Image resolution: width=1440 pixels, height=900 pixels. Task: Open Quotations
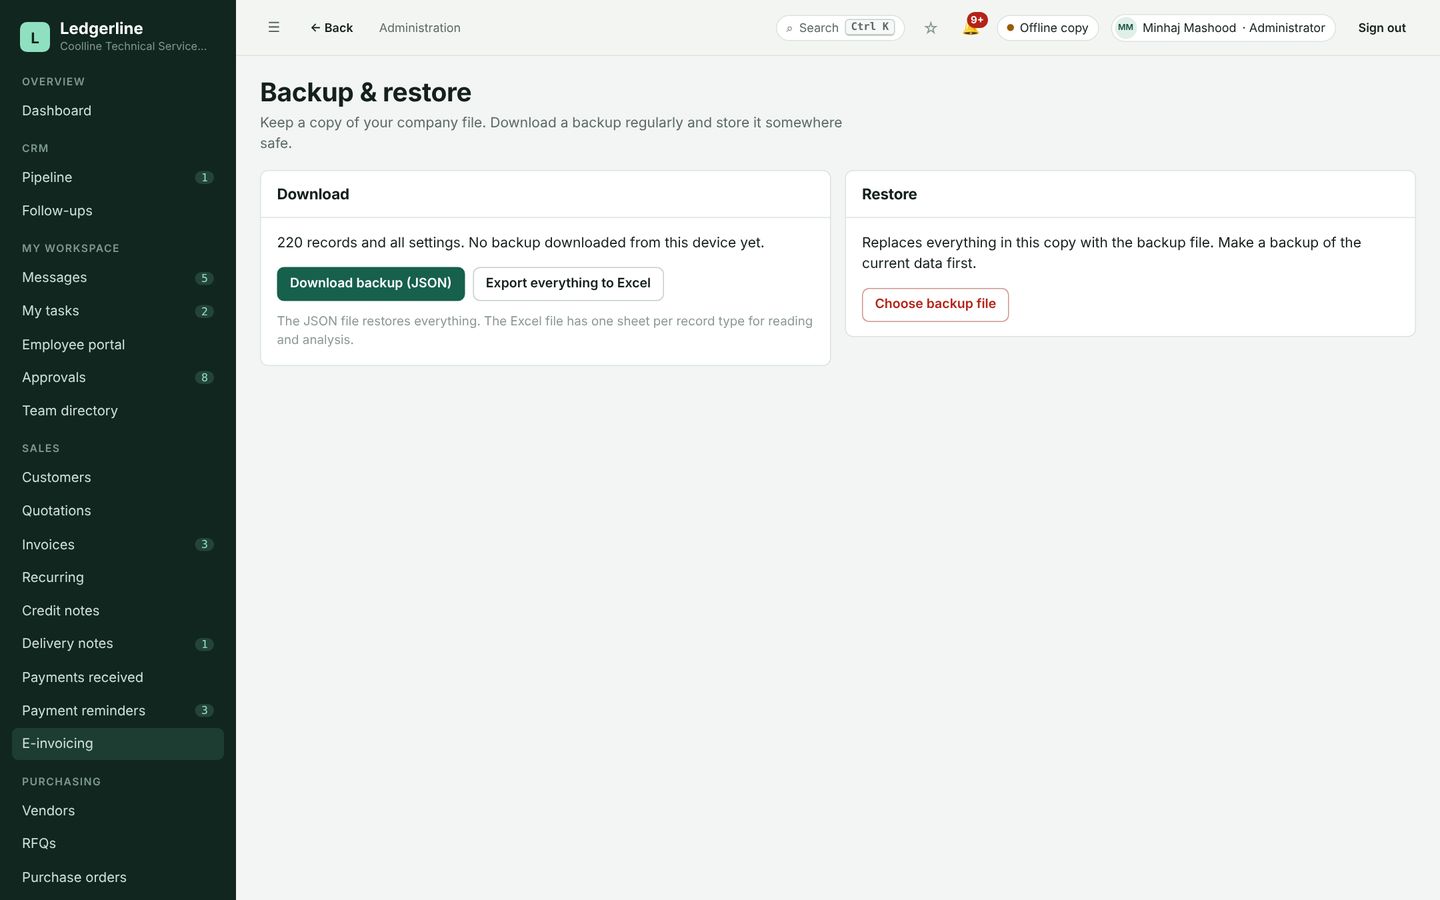point(118,511)
